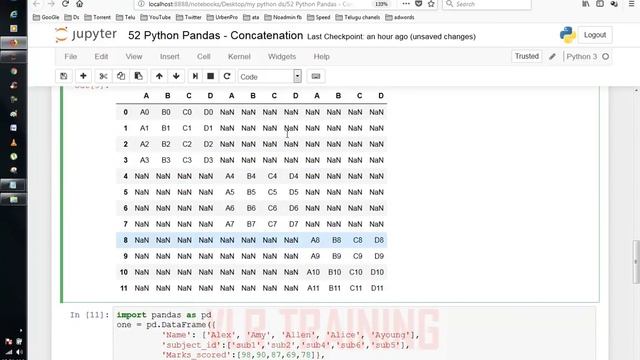The image size is (640, 360).
Task: Click the VLC cone icon in taskbar
Action: (13, 142)
